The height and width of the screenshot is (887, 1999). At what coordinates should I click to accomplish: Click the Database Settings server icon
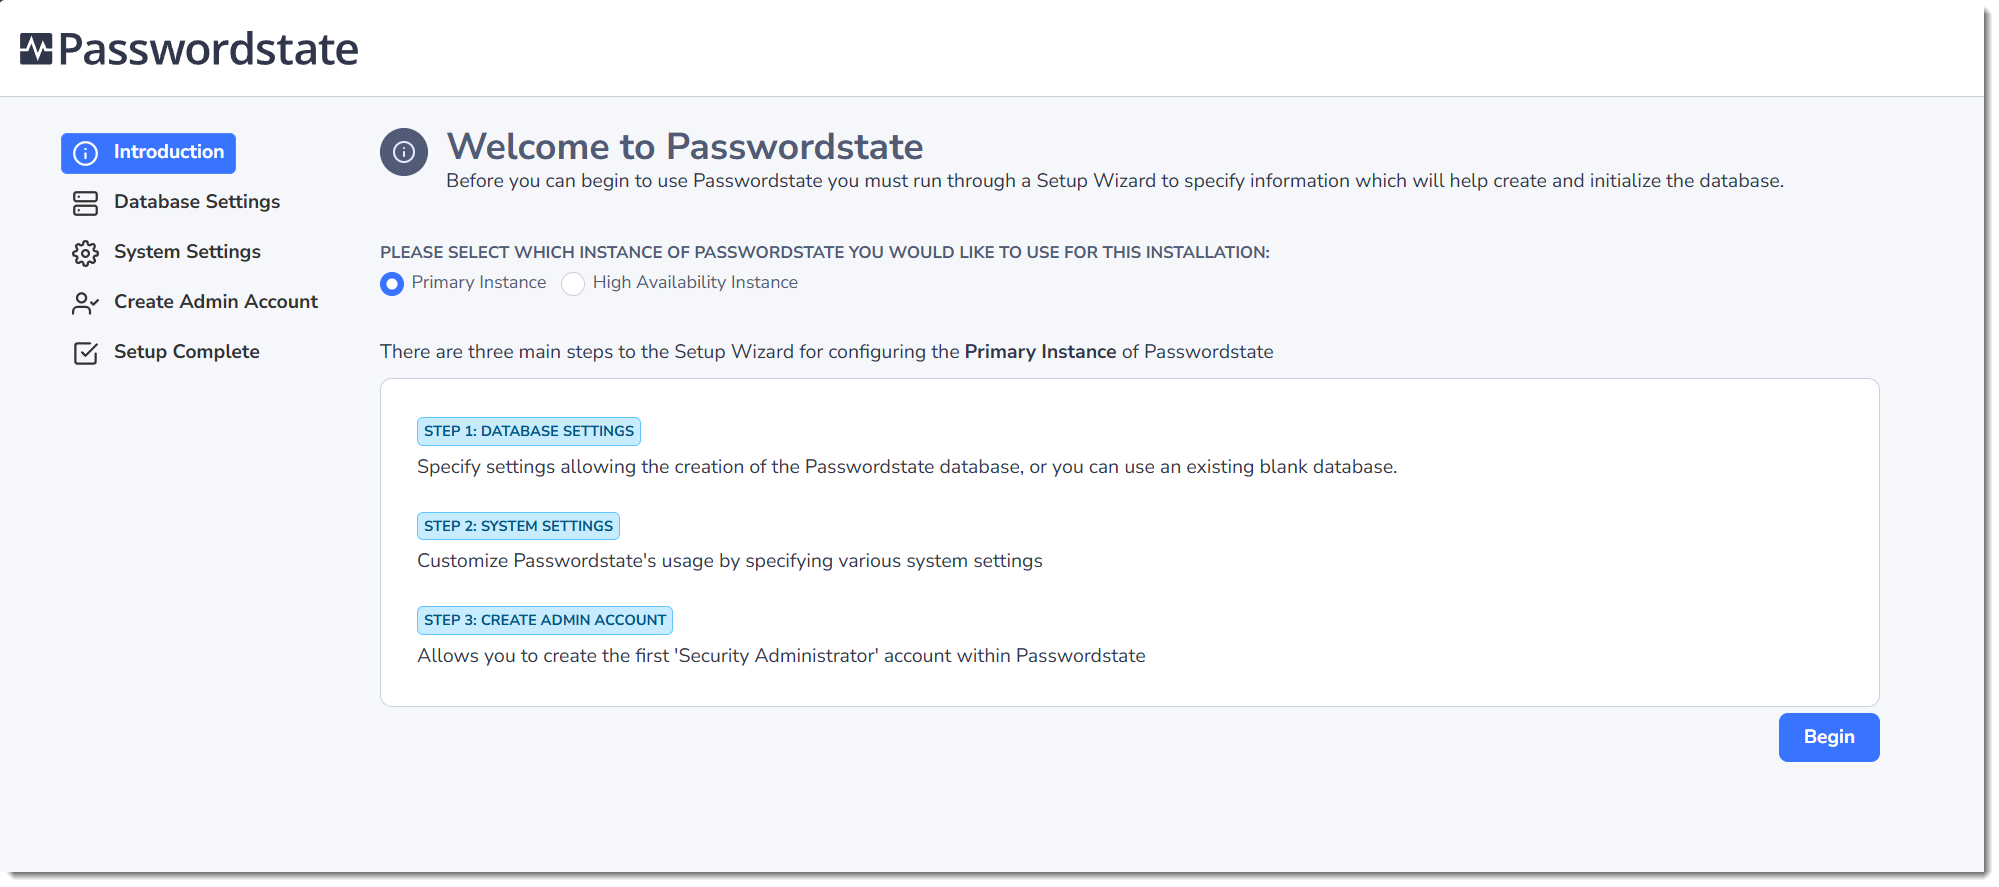coord(86,203)
